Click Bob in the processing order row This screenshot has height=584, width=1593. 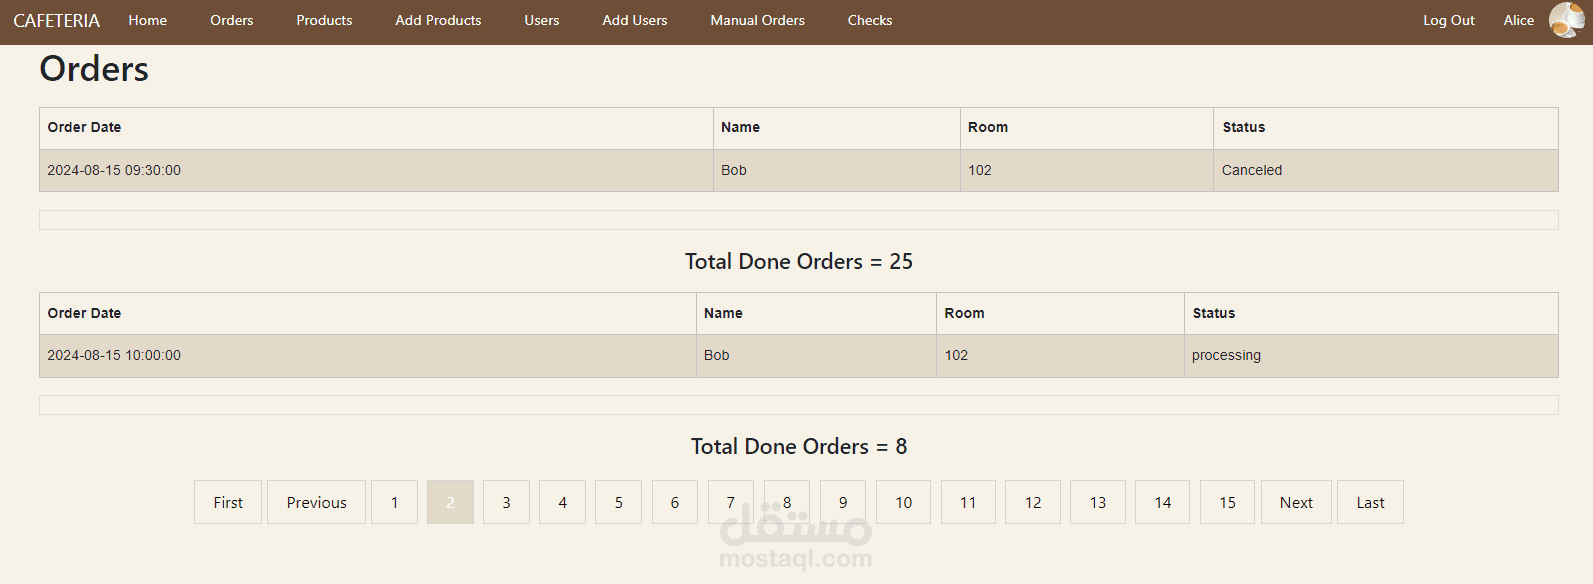point(816,355)
